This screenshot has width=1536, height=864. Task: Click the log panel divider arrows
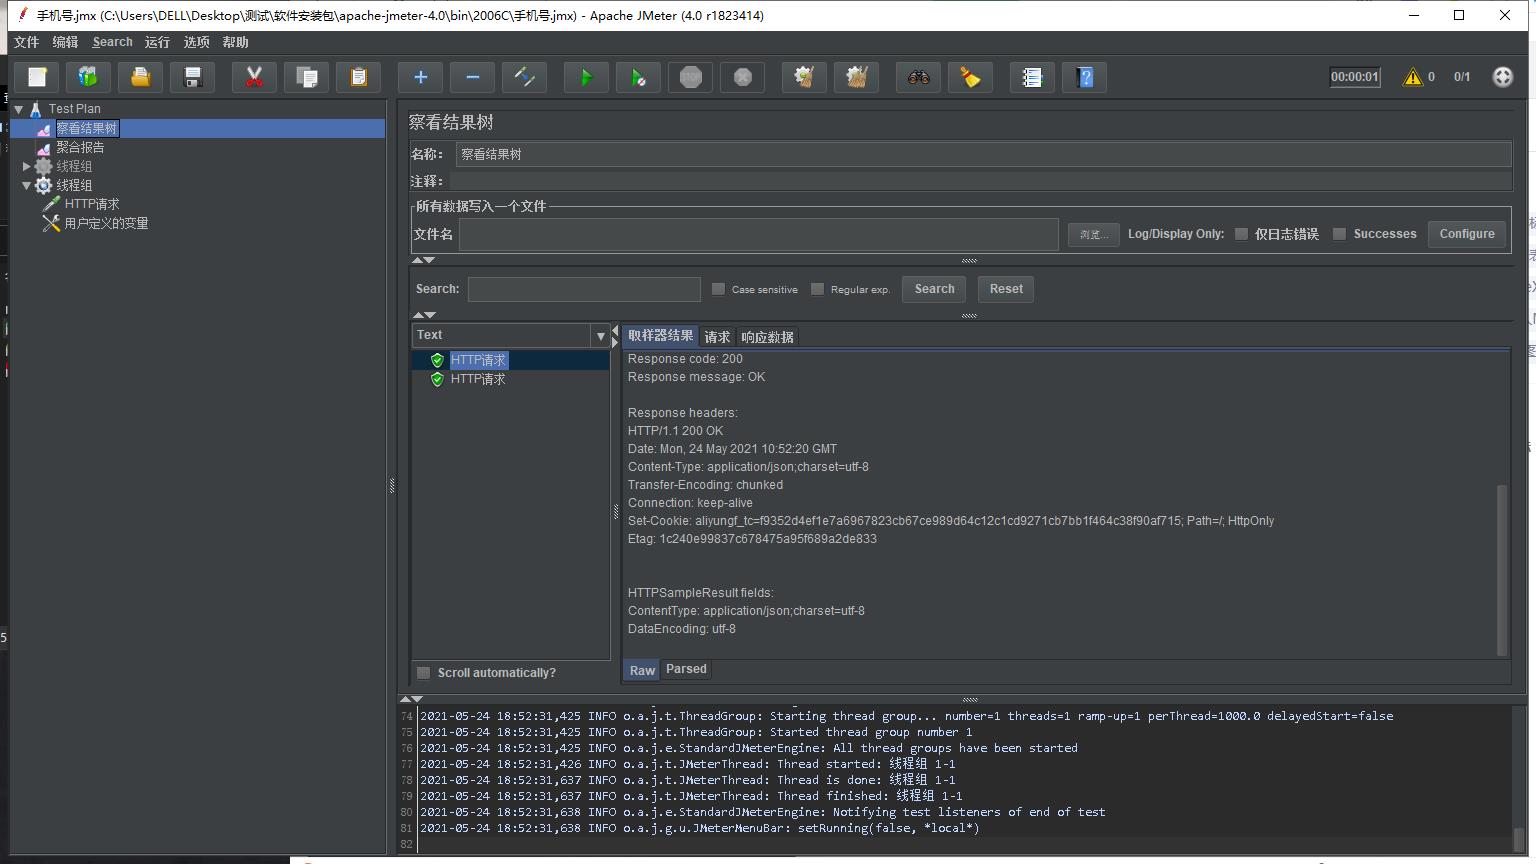click(x=411, y=699)
